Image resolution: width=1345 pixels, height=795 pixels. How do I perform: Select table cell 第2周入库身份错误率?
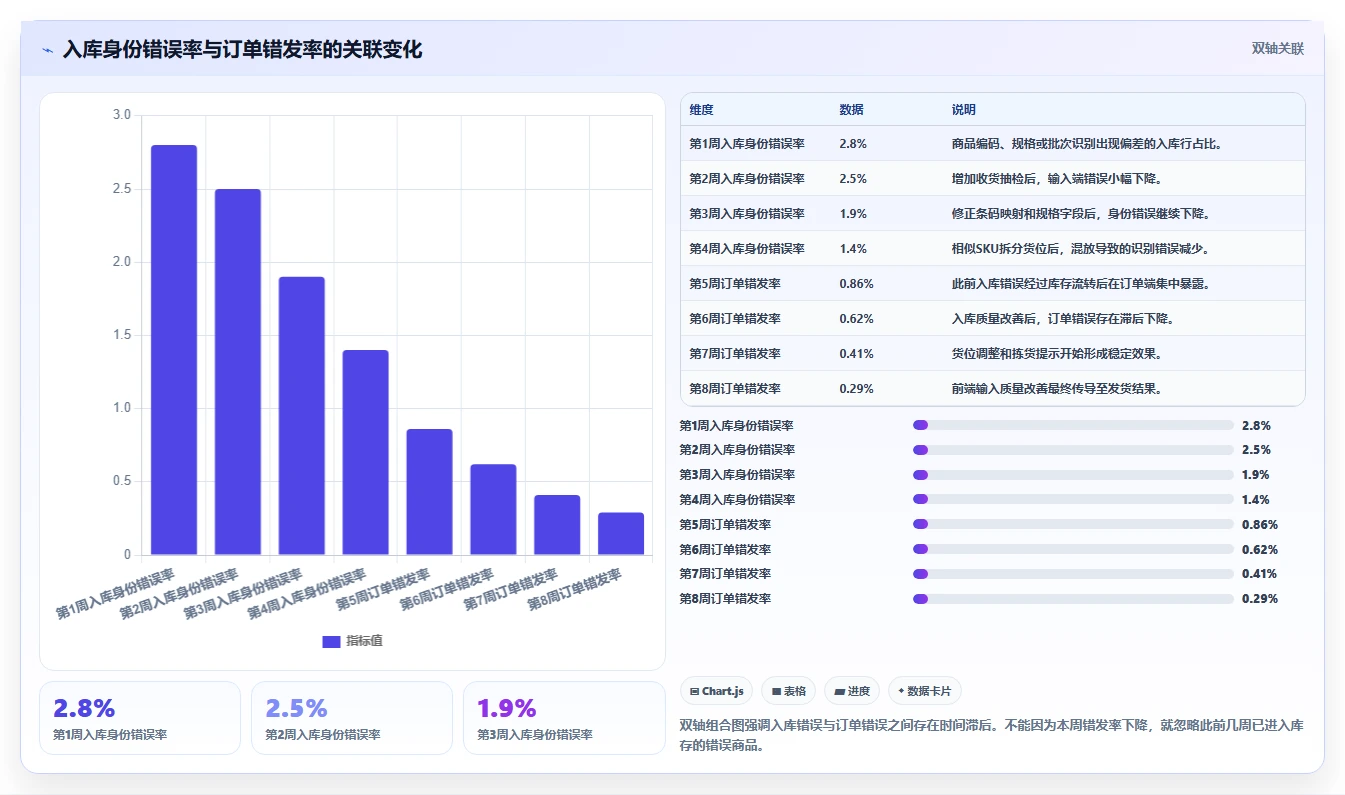(747, 179)
